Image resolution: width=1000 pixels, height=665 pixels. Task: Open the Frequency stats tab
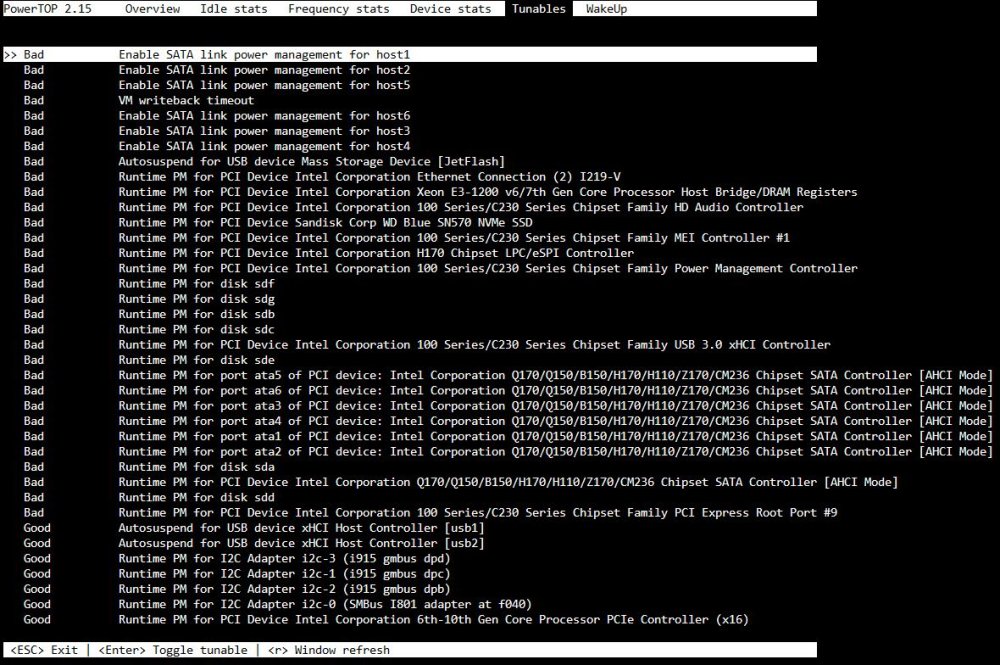point(338,9)
